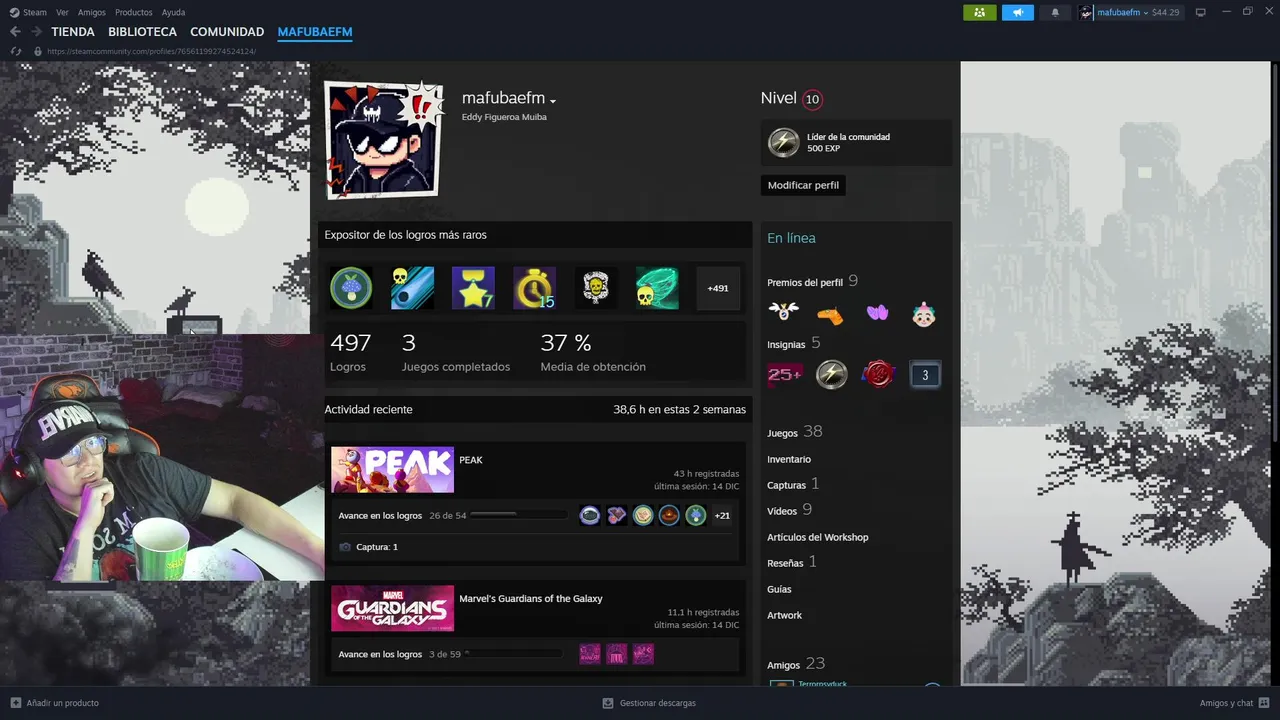
Task: Reload the page with refresh icon
Action: 15,51
